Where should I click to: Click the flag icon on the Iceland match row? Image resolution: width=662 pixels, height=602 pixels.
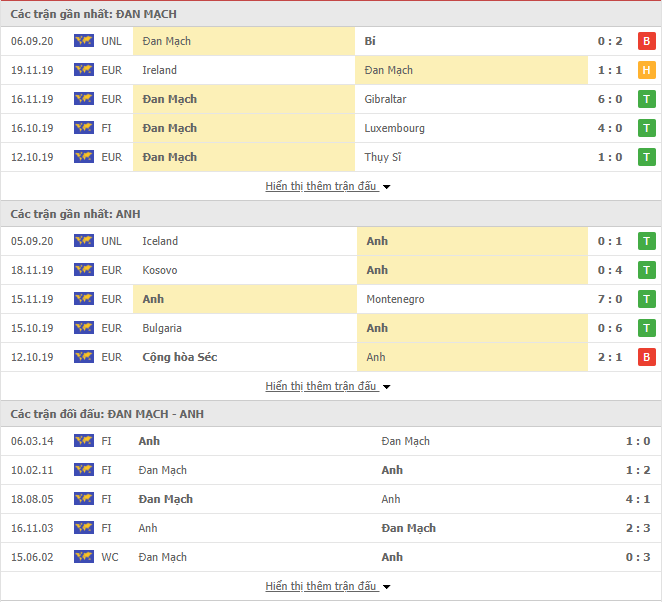(x=83, y=241)
